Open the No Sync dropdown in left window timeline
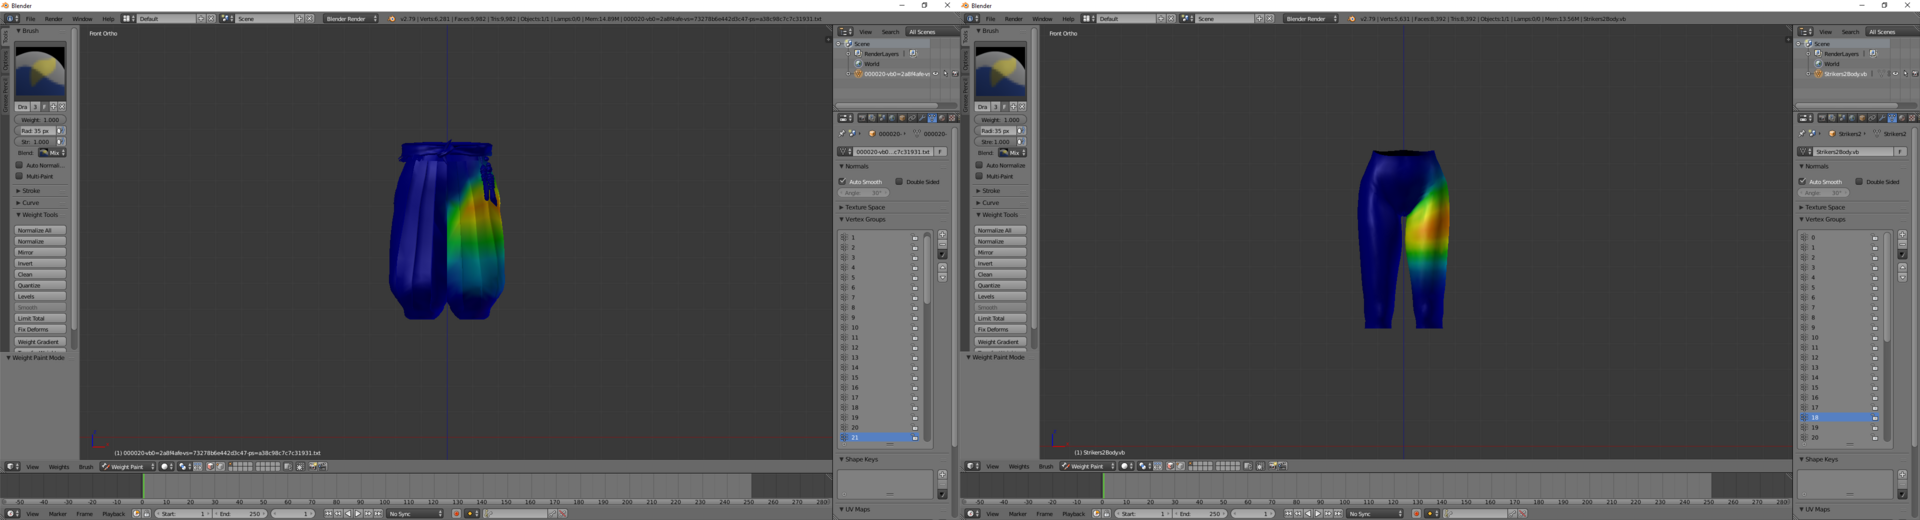 pos(415,514)
